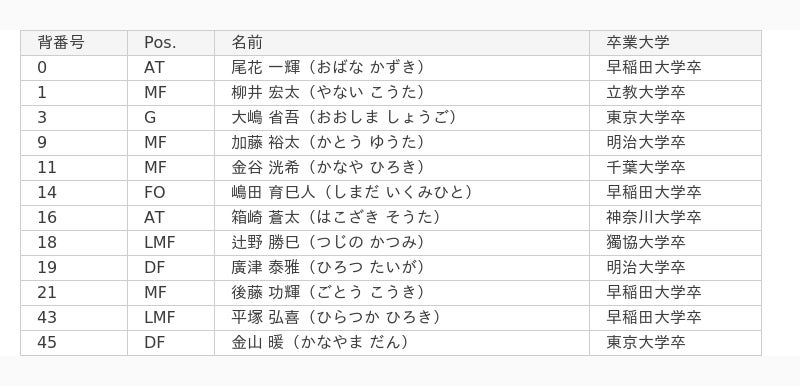Click 大嶋 省吾 name in table

402,118
